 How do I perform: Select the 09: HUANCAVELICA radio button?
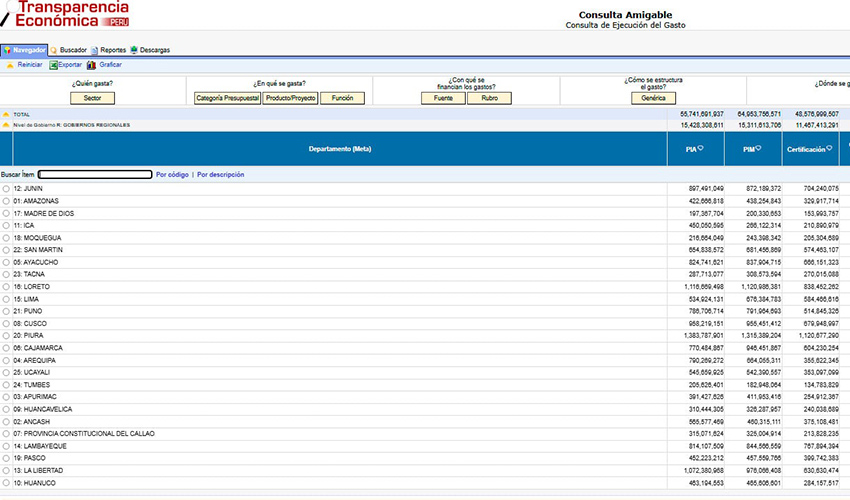(x=6, y=409)
